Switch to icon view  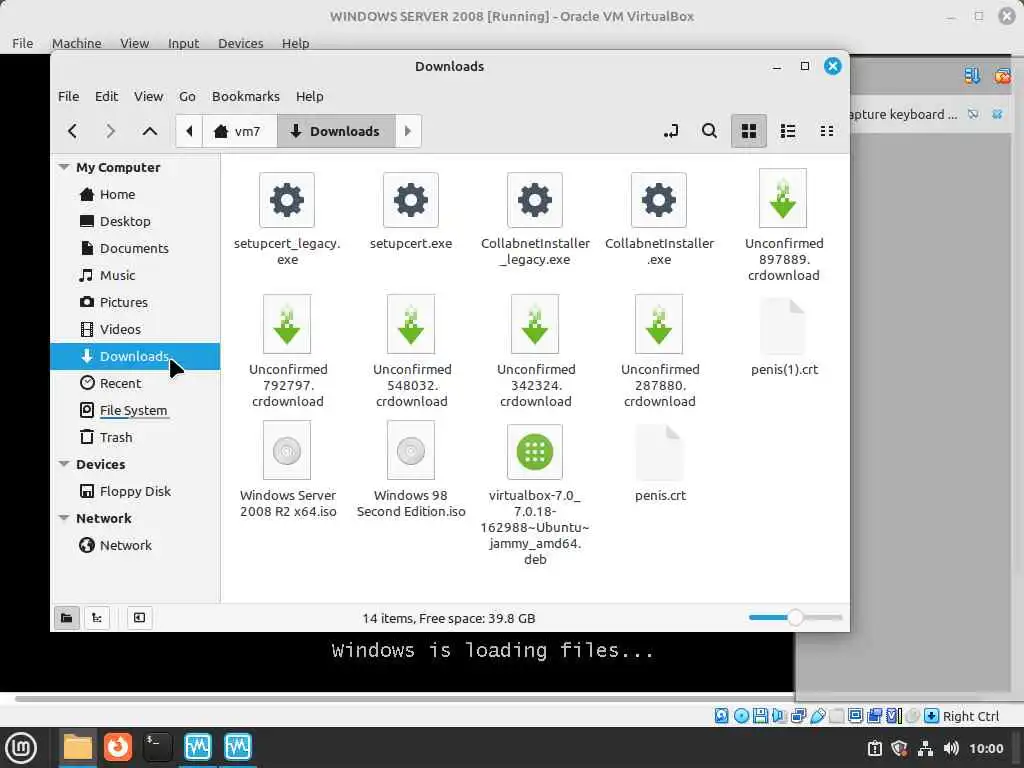coord(748,131)
